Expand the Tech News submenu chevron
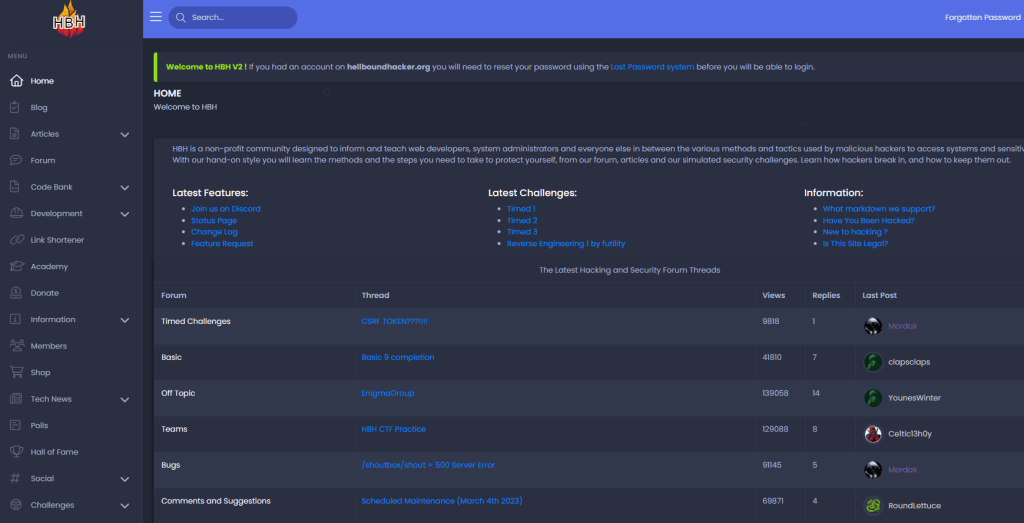Screen dimensions: 1024x523 coord(125,399)
